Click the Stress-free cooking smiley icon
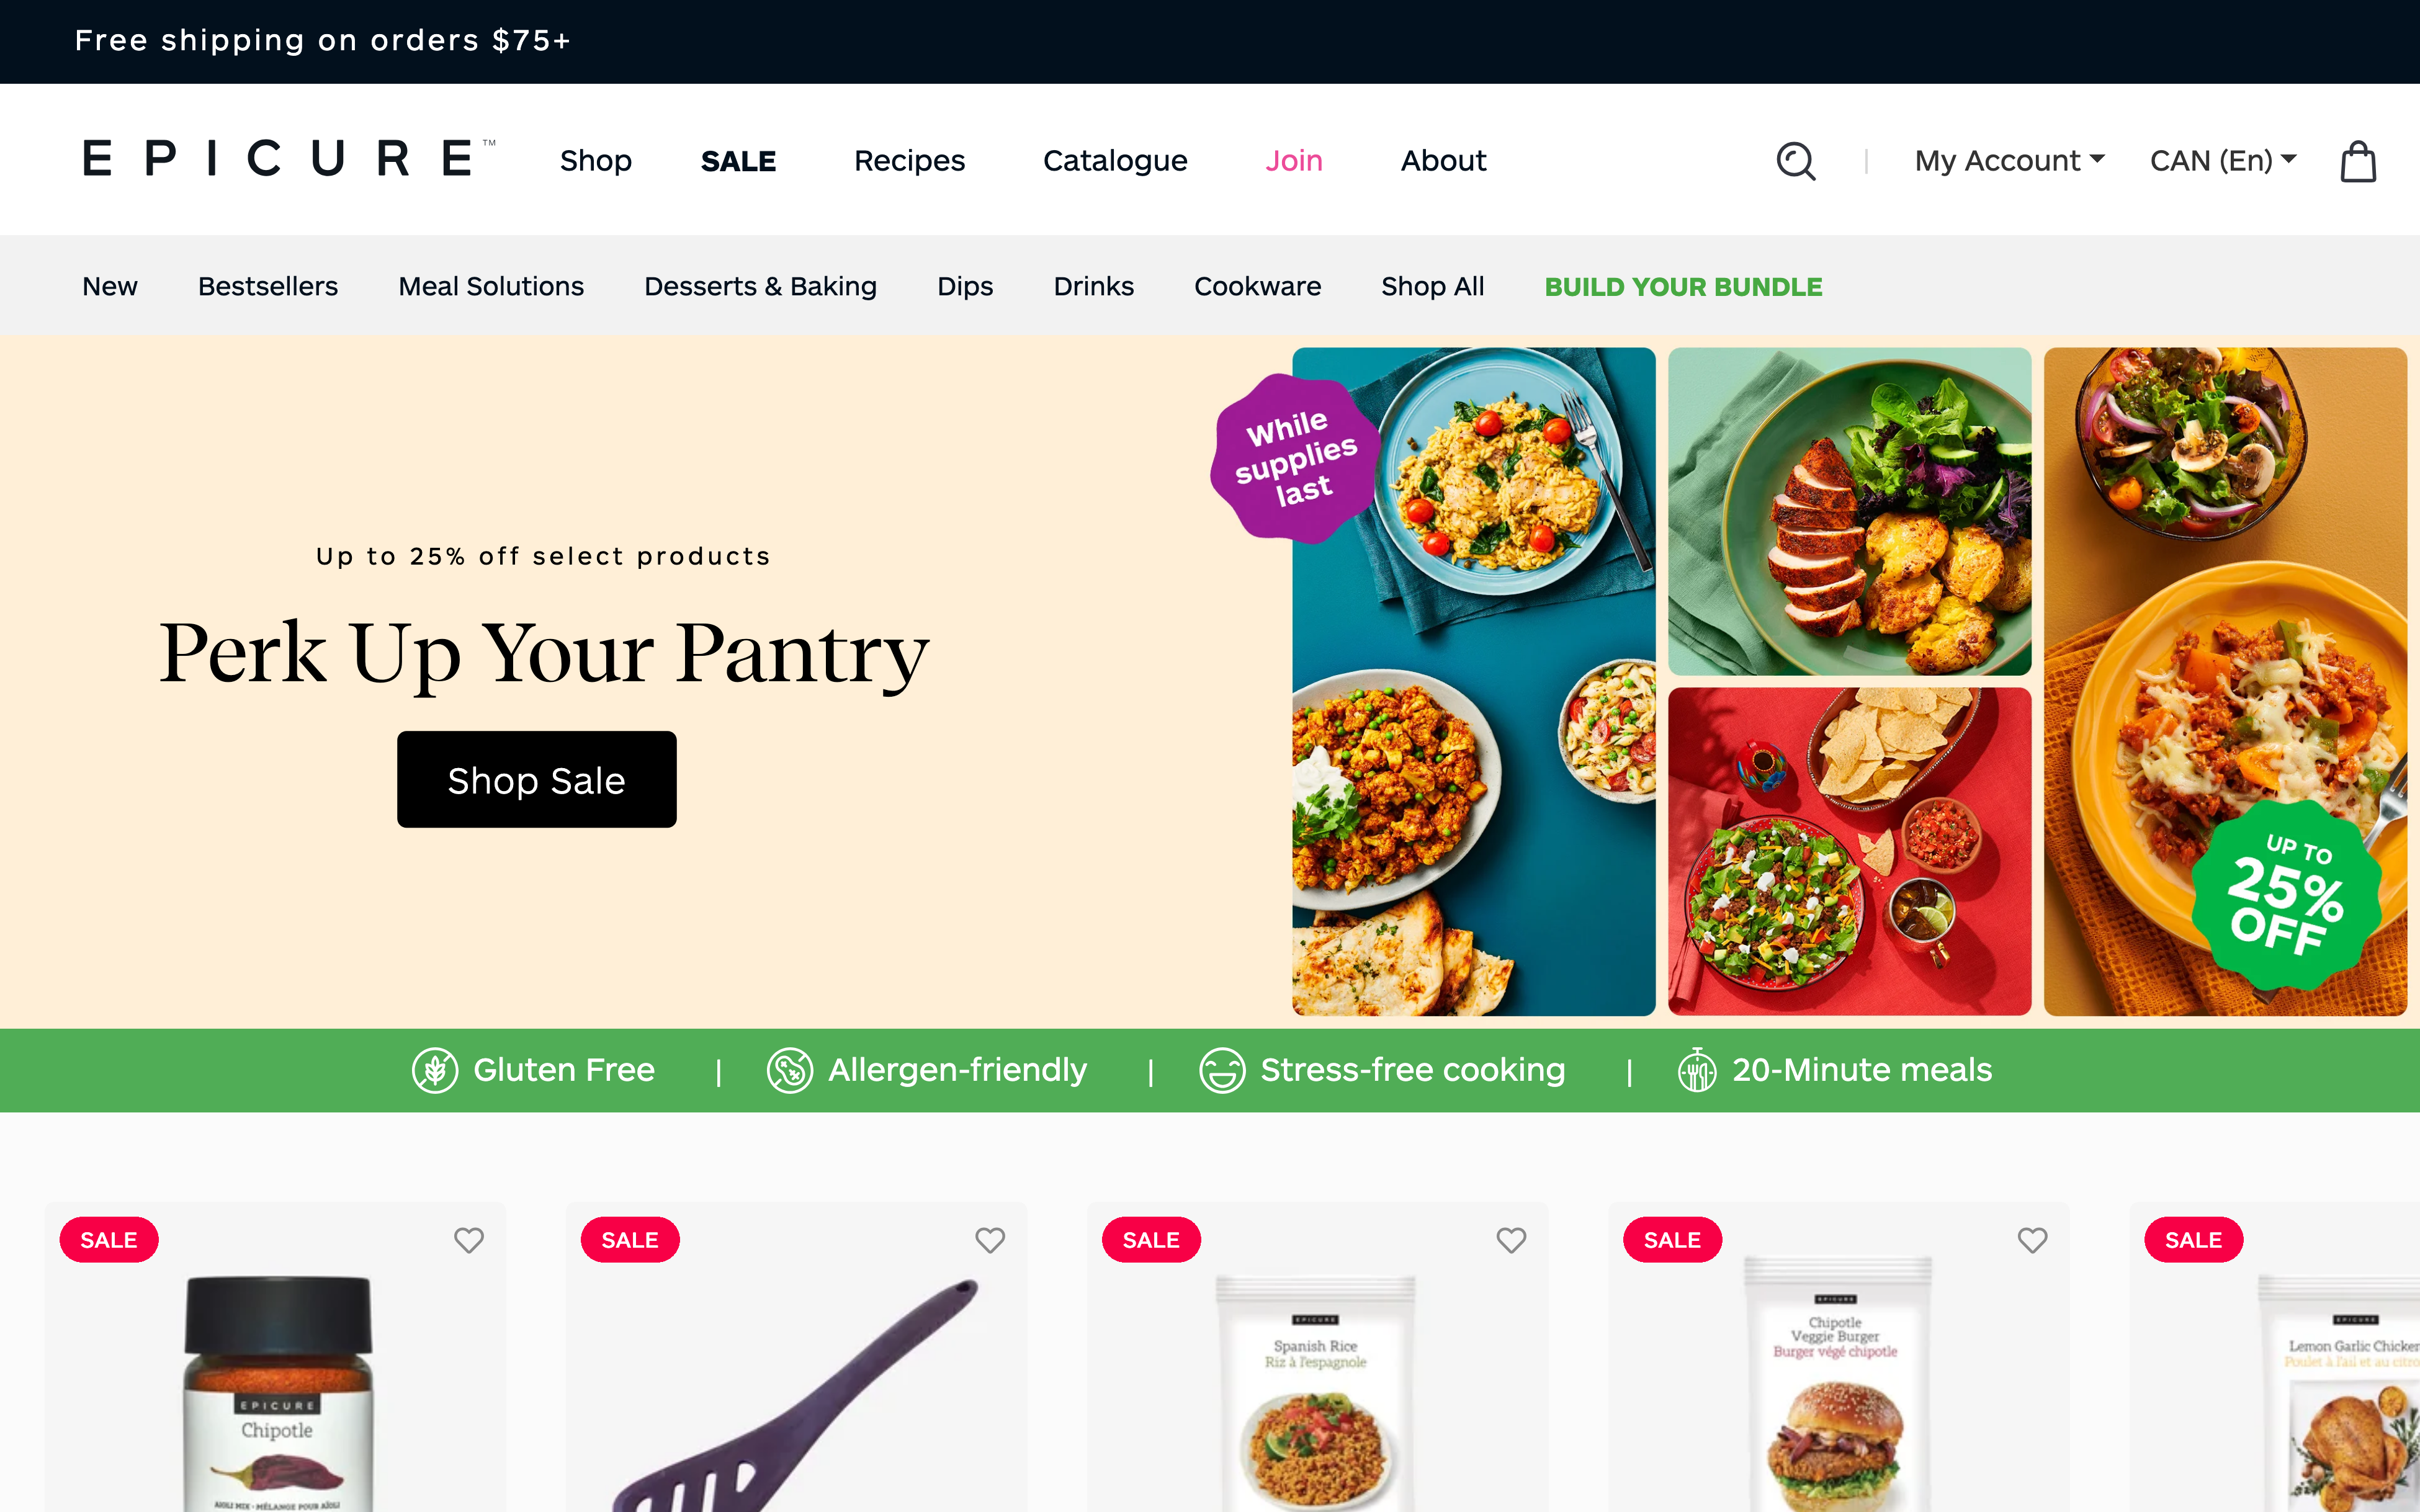Image resolution: width=2420 pixels, height=1512 pixels. point(1222,1070)
